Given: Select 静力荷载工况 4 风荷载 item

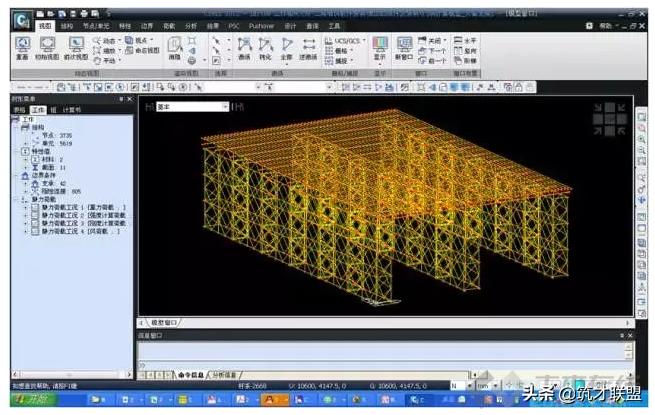Looking at the screenshot, I should 80,231.
